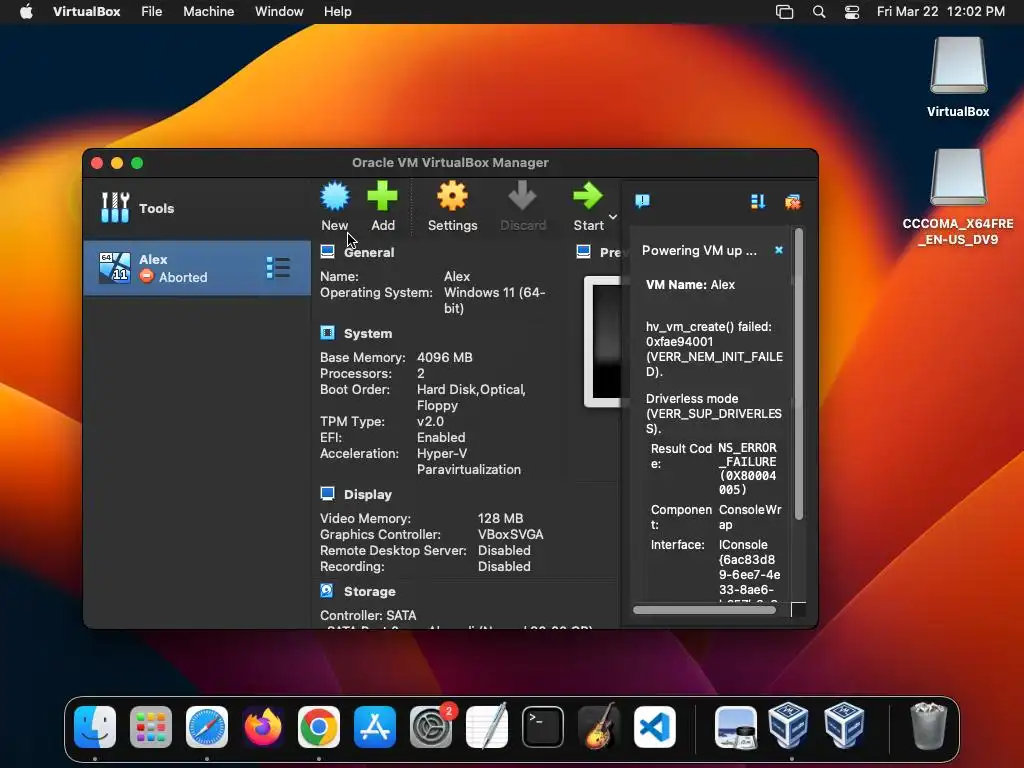Open the Tools icon in sidebar
This screenshot has height=768, width=1024.
tap(115, 208)
